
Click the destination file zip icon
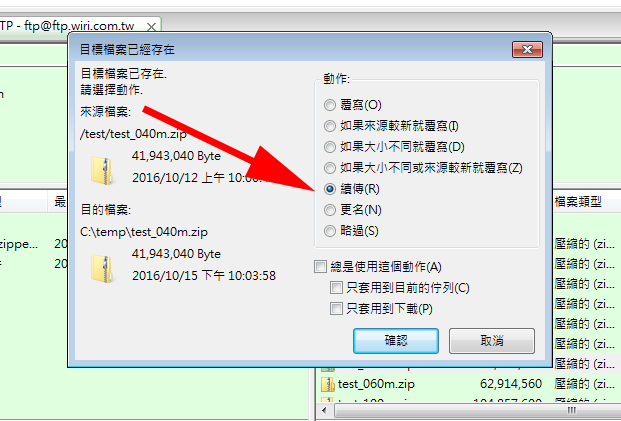coord(103,269)
